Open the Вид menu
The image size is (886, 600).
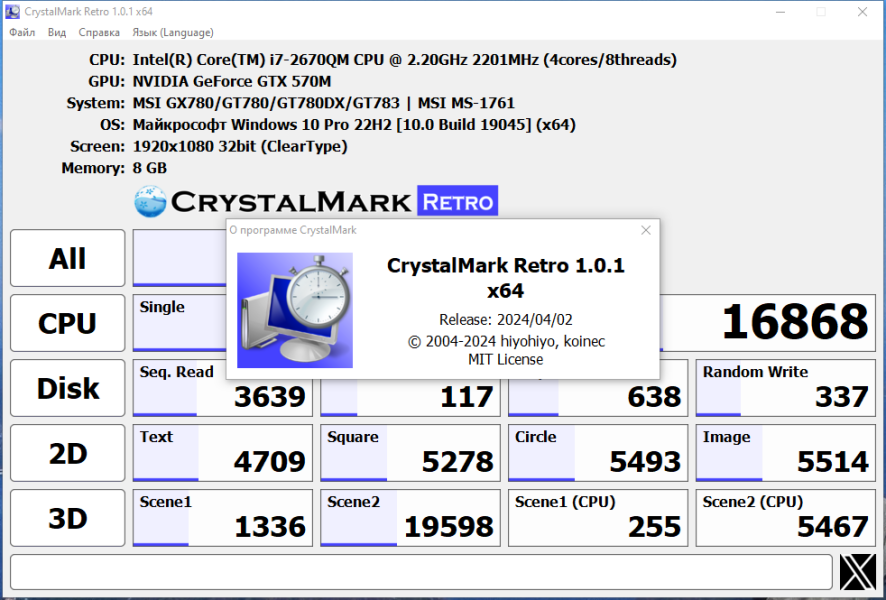[57, 32]
